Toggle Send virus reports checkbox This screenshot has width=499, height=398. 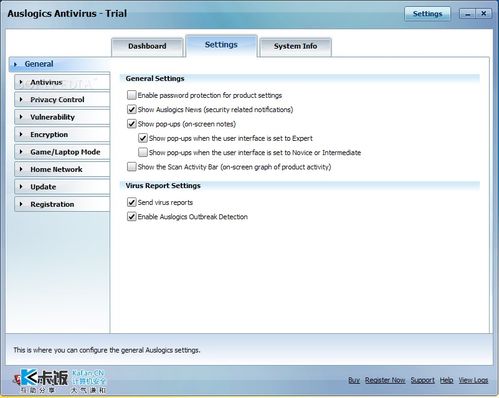tap(132, 202)
